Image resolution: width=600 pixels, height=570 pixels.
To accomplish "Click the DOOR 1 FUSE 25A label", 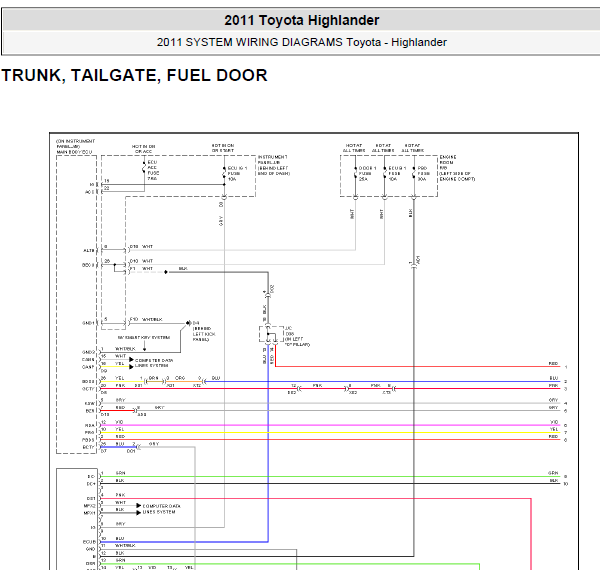I will pyautogui.click(x=367, y=173).
